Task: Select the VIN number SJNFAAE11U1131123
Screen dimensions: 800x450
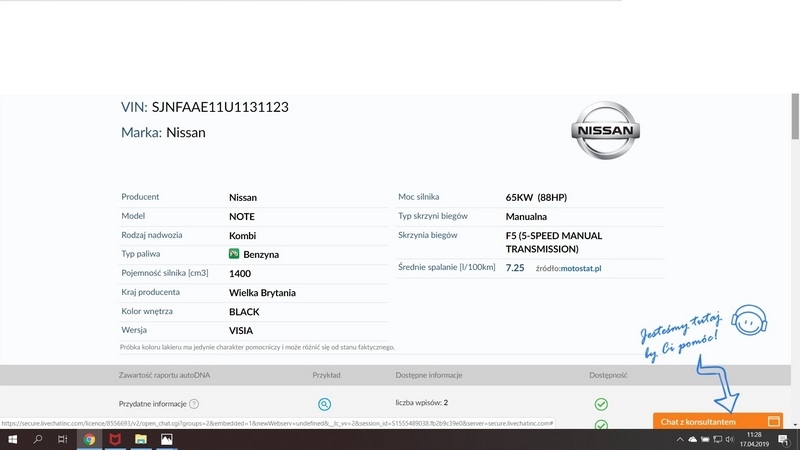Action: [x=220, y=107]
